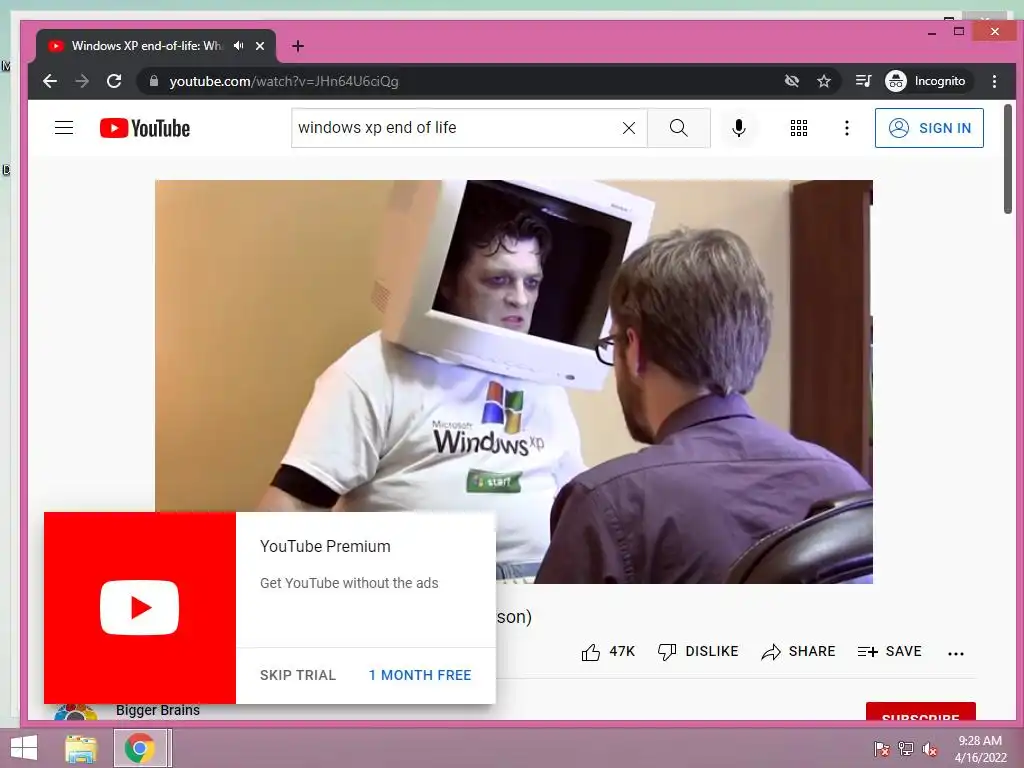This screenshot has width=1024, height=768.
Task: Save the video to a playlist
Action: 889,652
